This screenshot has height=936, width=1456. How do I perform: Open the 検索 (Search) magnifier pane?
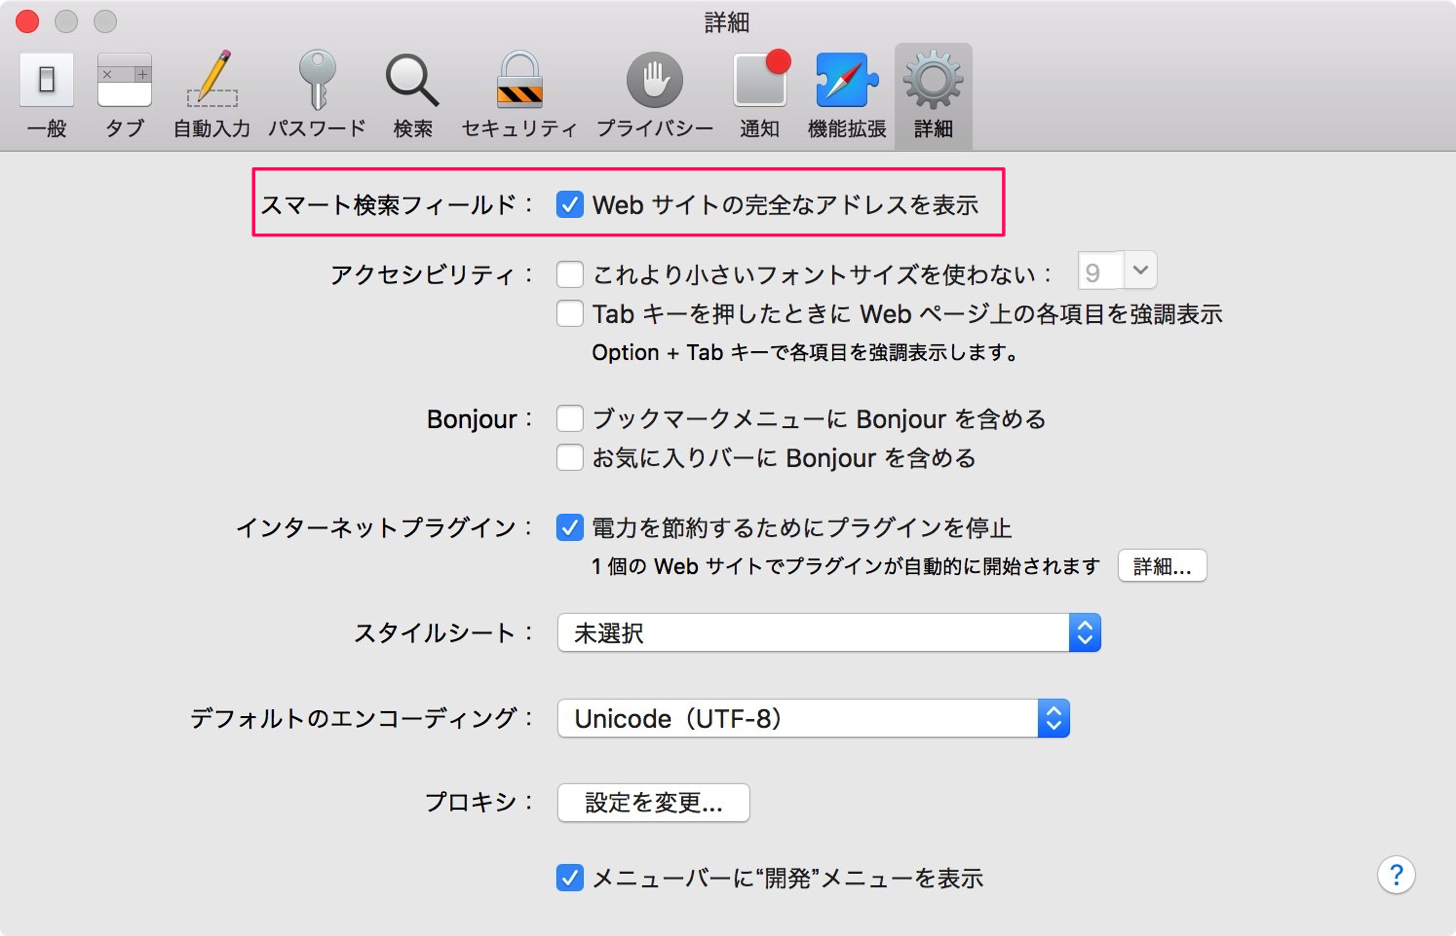point(413,96)
